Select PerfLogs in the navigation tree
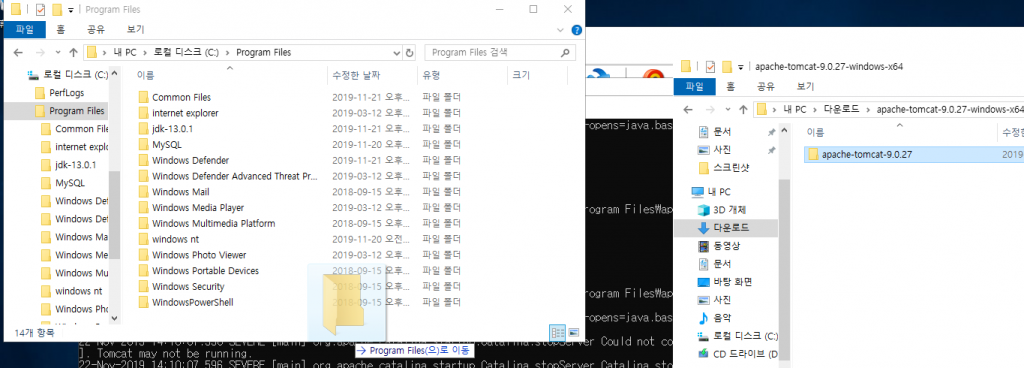 pos(59,93)
